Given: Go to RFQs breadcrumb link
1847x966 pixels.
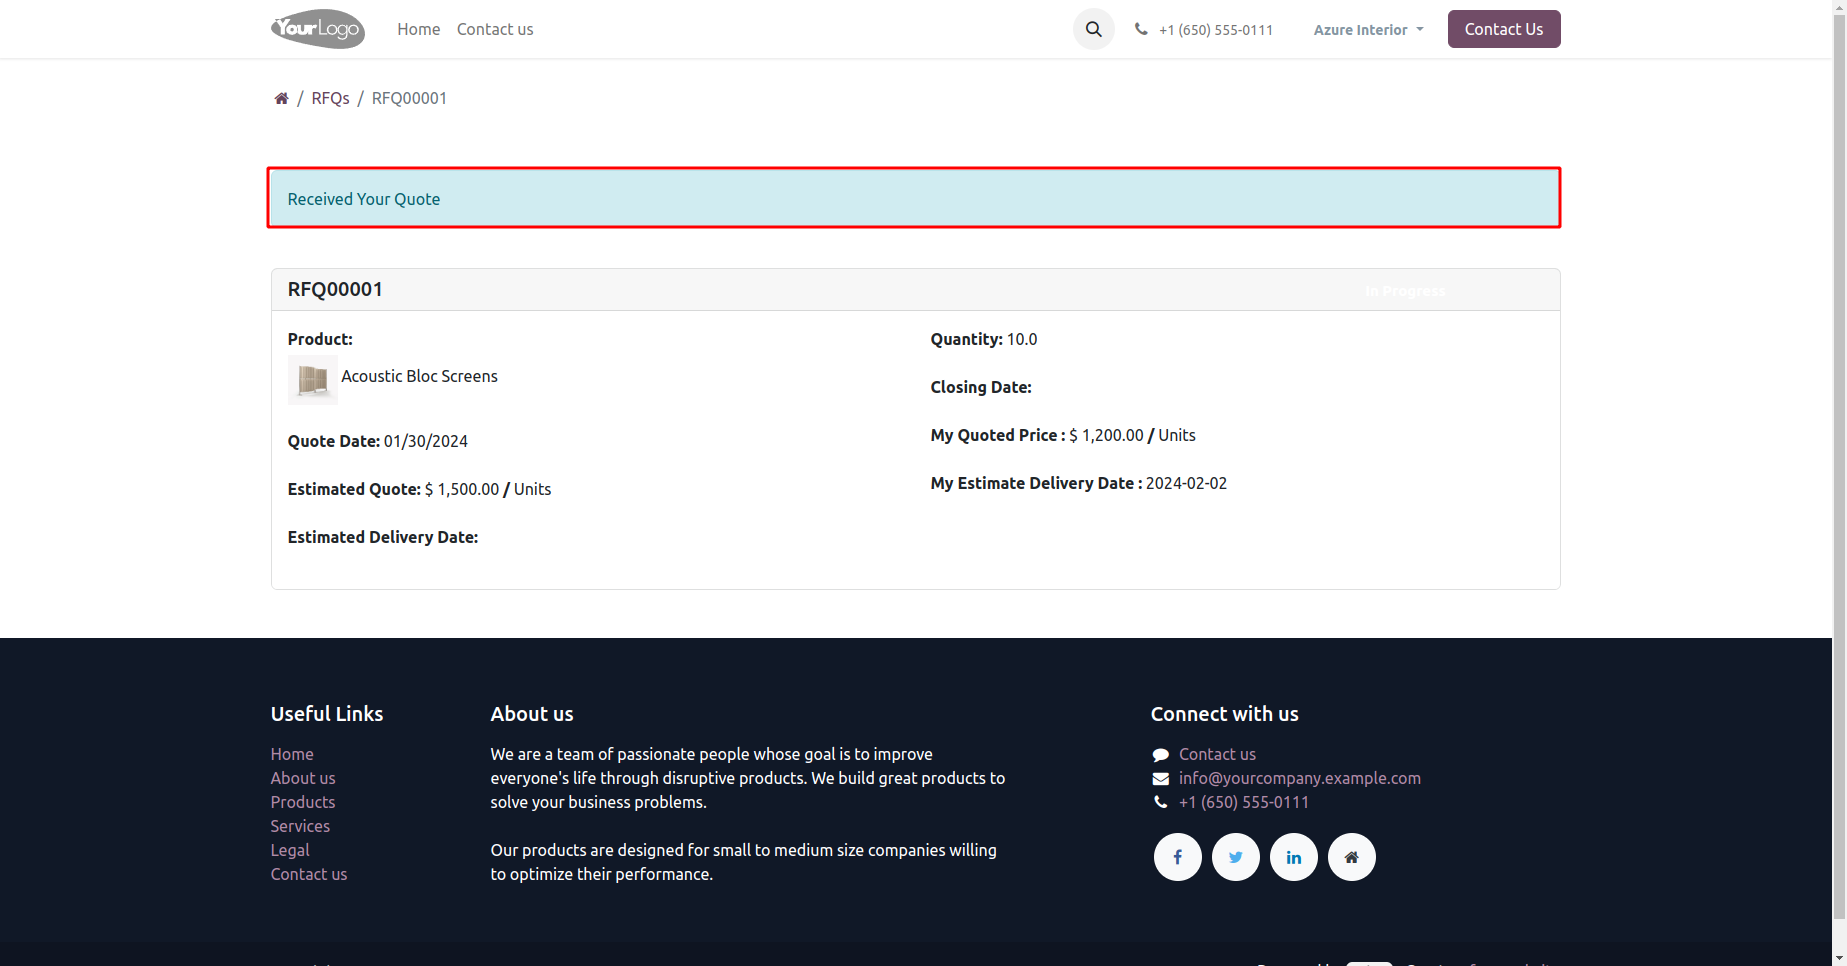Looking at the screenshot, I should [x=330, y=98].
